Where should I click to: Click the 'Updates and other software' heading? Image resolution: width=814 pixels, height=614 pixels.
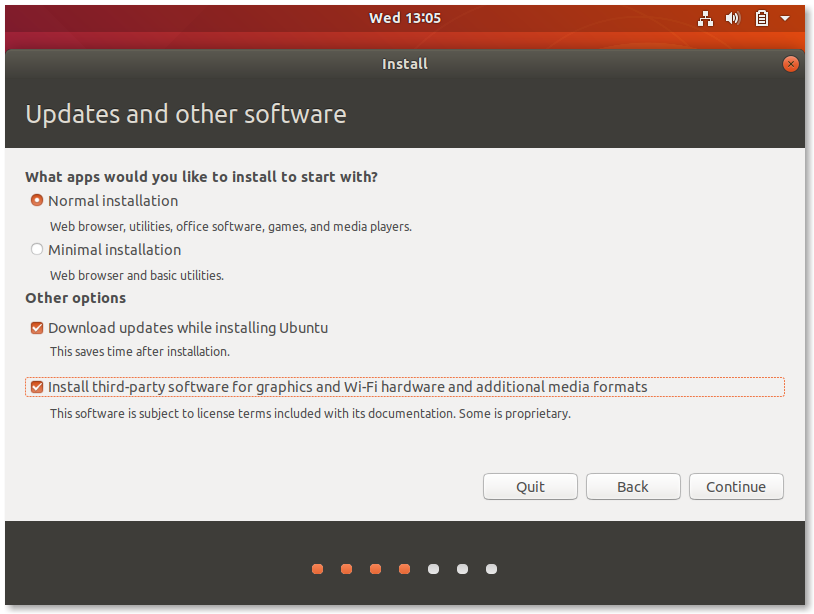[186, 114]
